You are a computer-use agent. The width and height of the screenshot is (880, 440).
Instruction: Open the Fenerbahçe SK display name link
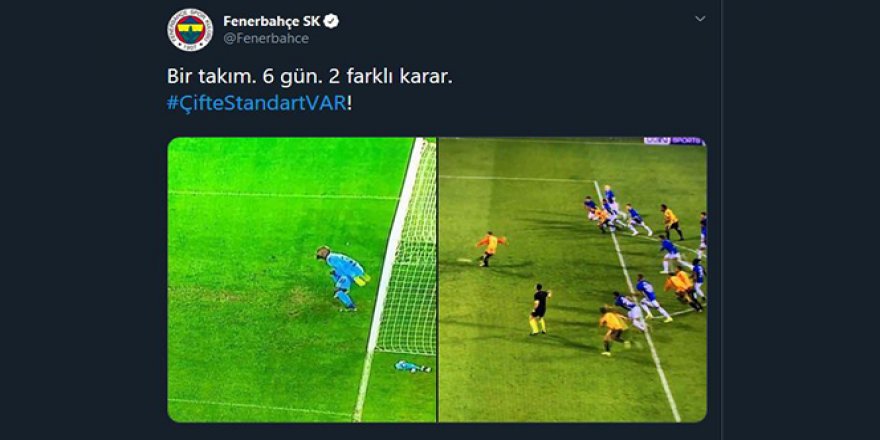(x=272, y=21)
